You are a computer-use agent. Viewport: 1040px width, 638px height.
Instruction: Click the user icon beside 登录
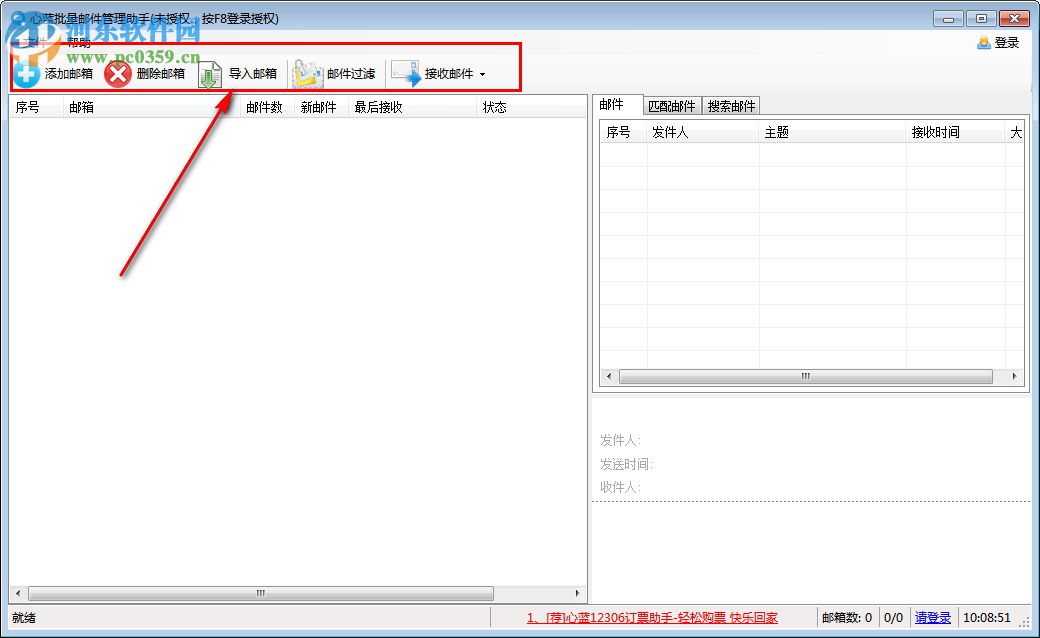click(984, 42)
